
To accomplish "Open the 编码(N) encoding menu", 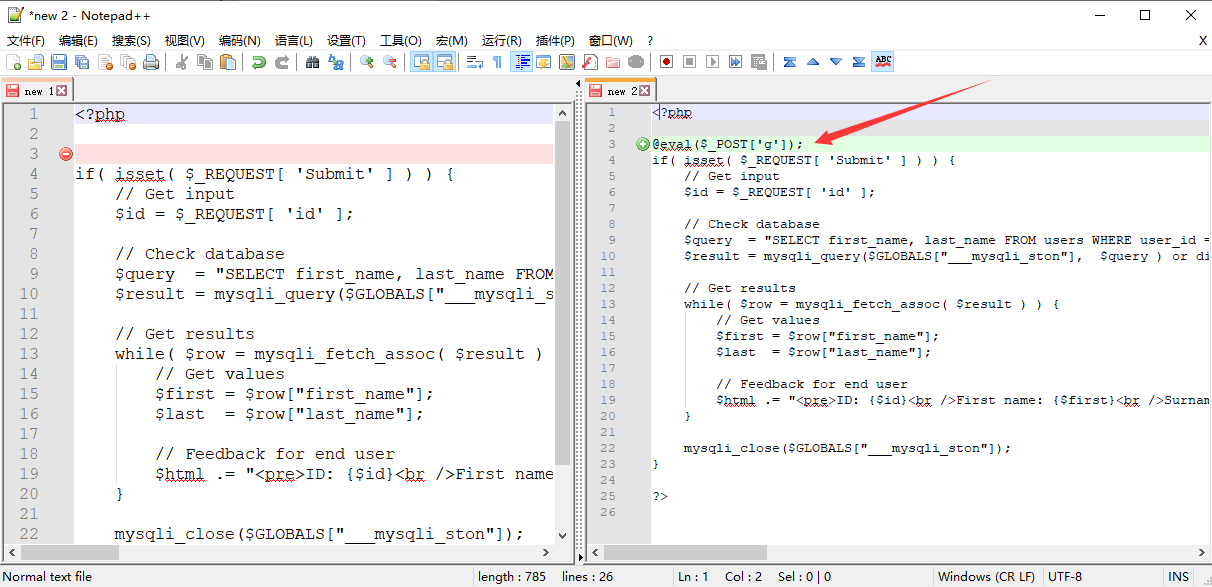I will click(x=239, y=41).
